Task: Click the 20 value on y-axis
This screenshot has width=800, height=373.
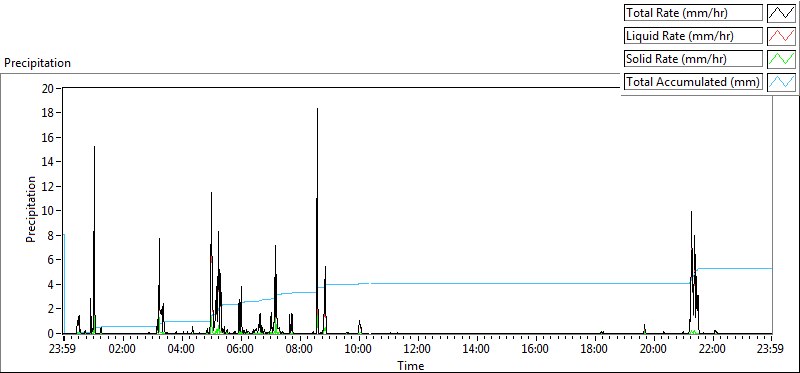Action: point(48,88)
